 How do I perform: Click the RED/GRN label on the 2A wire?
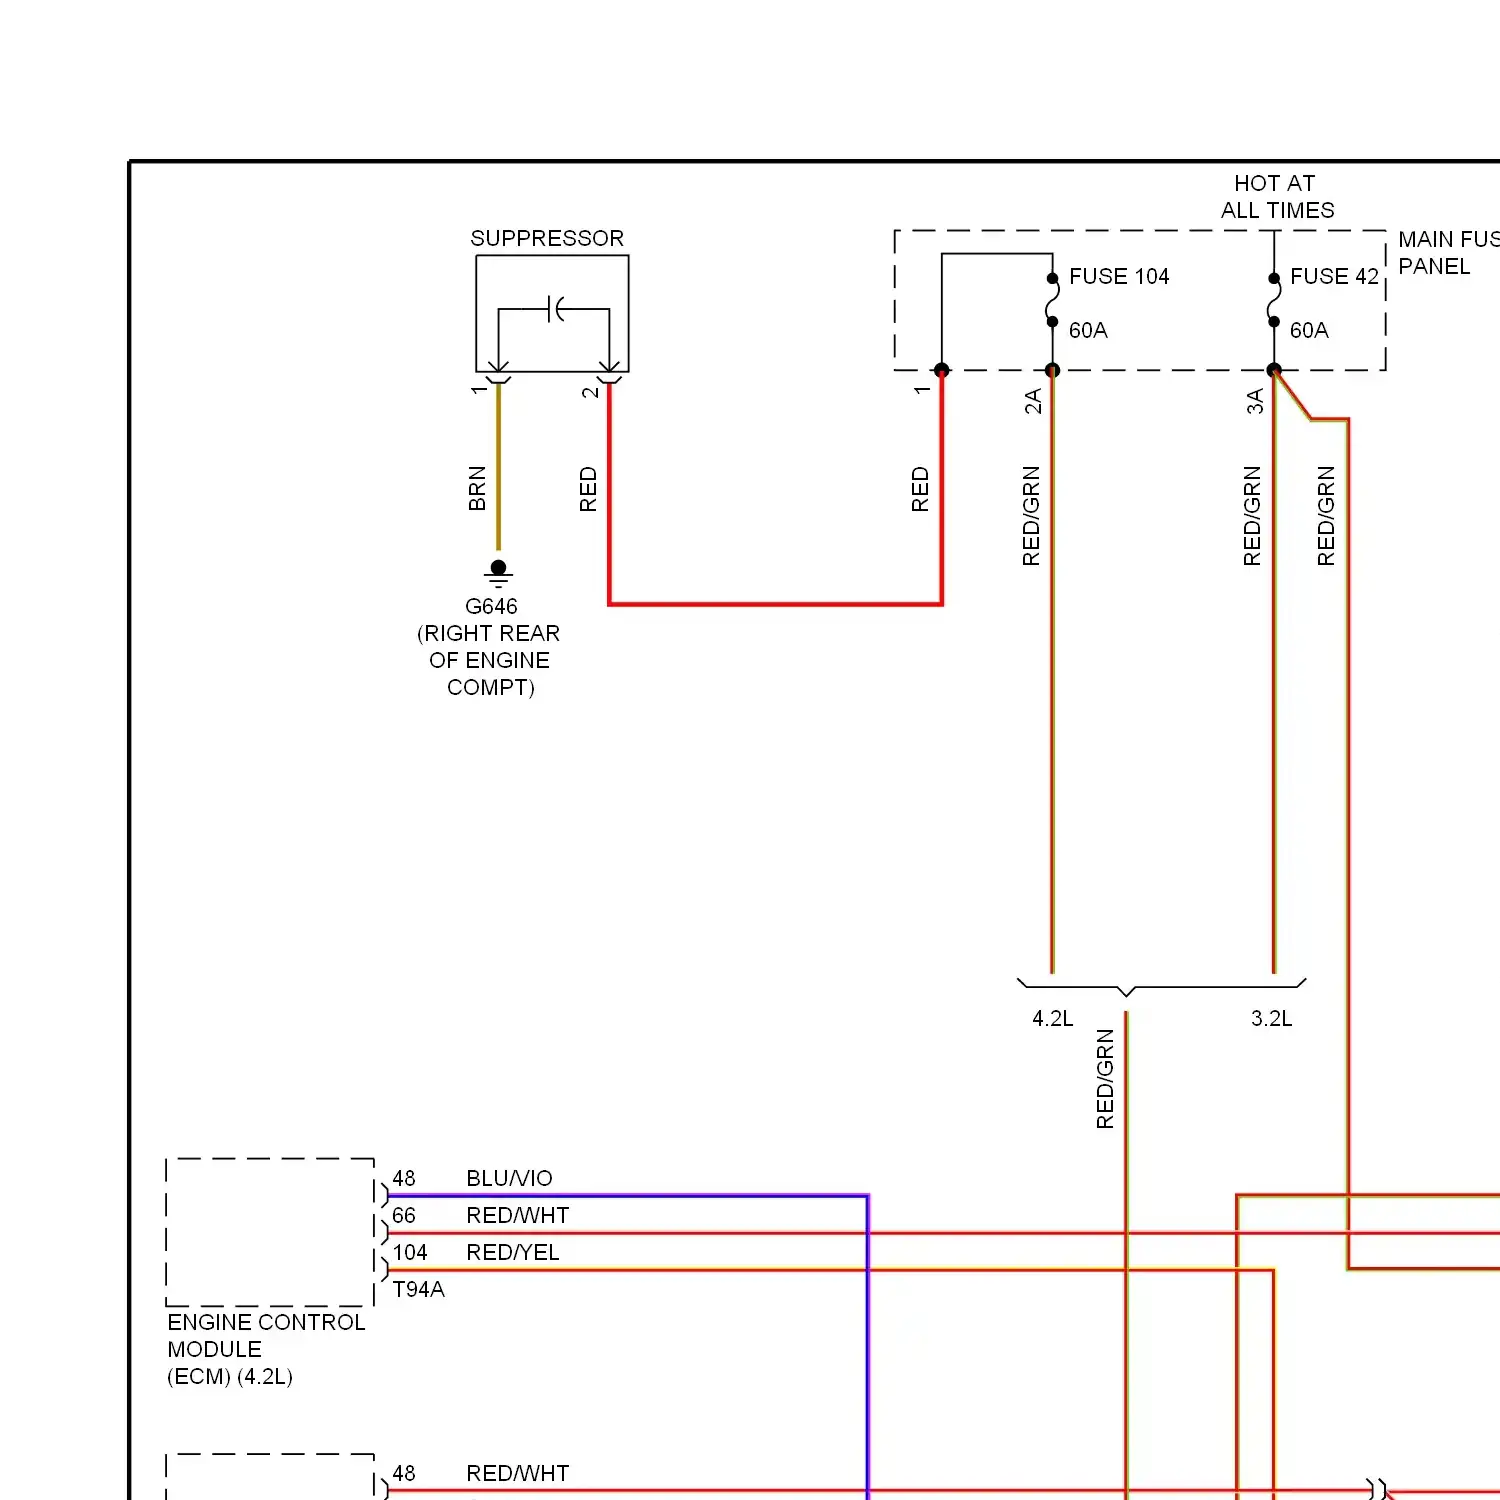pyautogui.click(x=1031, y=516)
